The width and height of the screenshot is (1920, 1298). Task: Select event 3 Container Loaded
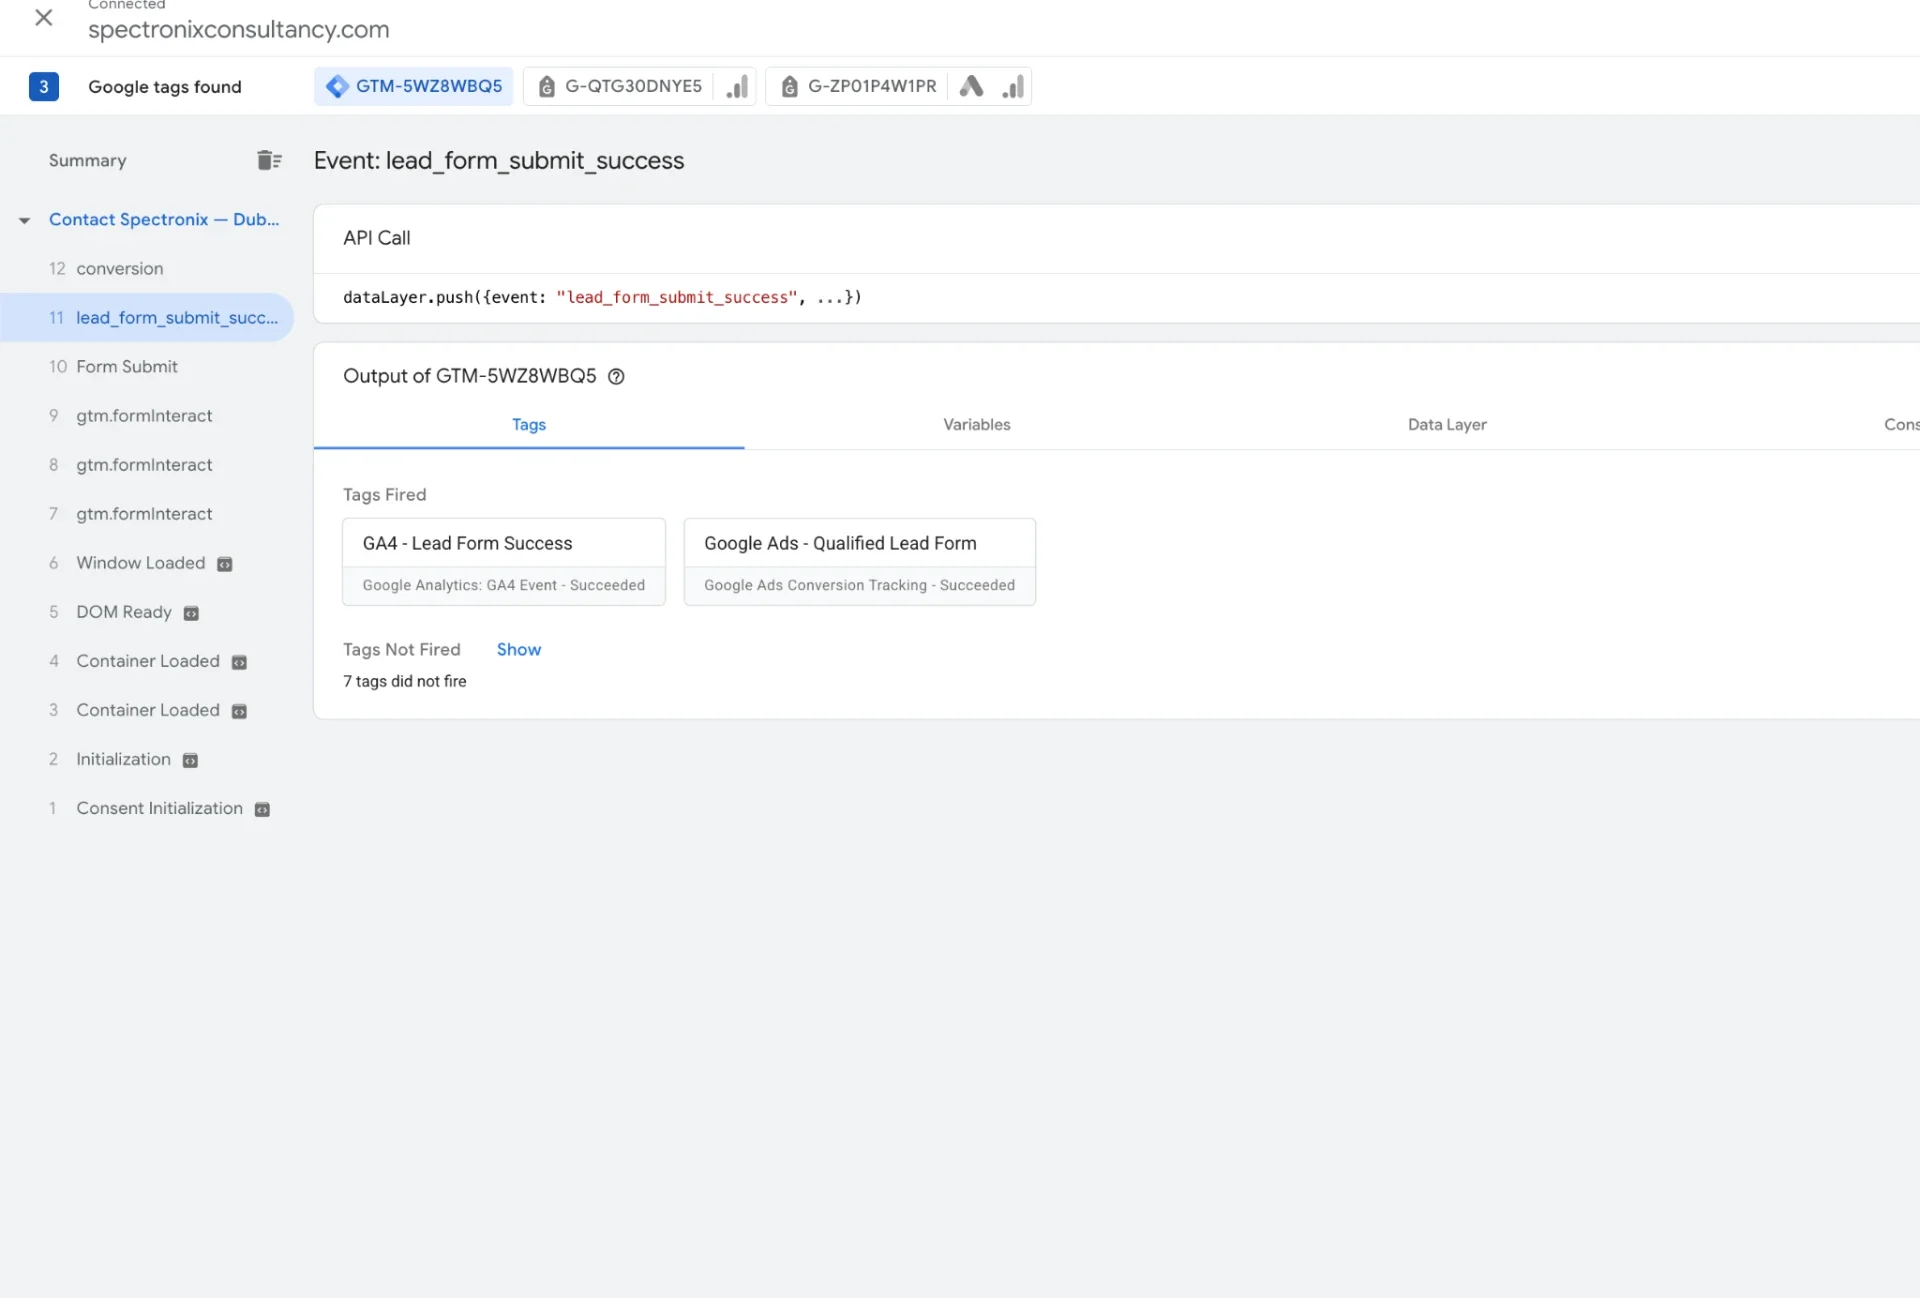tap(148, 709)
